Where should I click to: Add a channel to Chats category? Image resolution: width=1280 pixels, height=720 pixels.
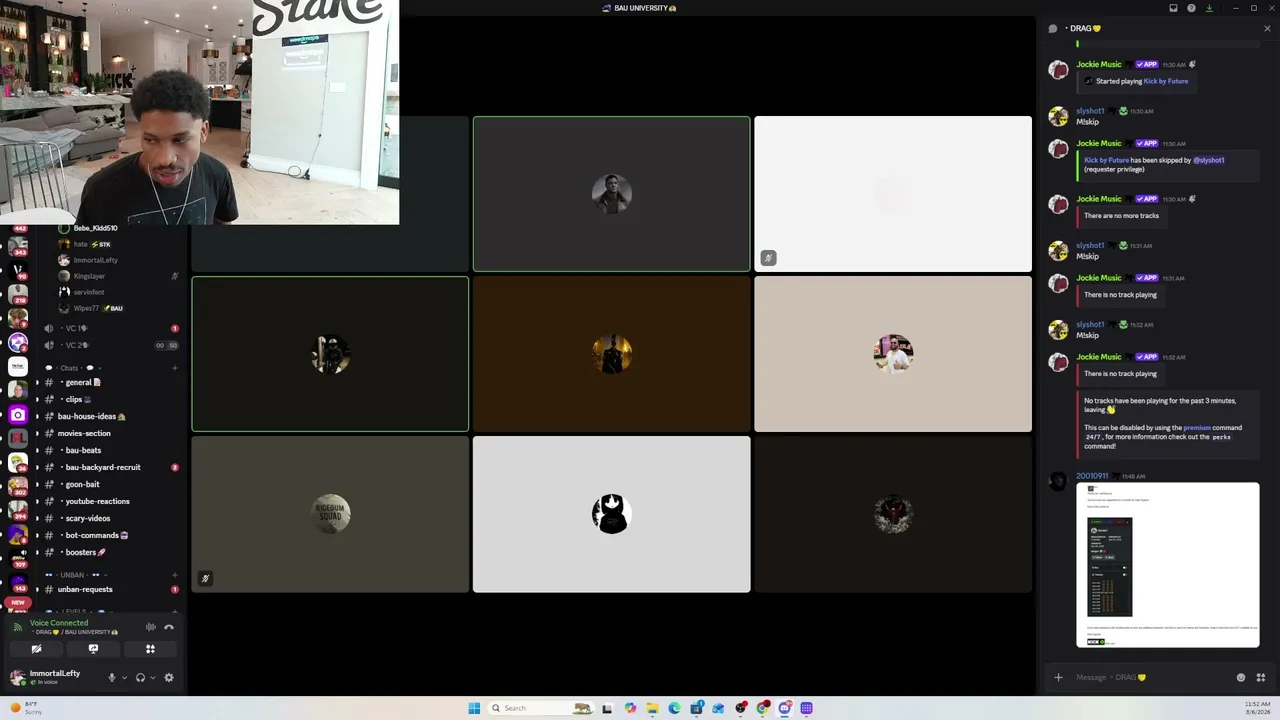click(x=175, y=368)
